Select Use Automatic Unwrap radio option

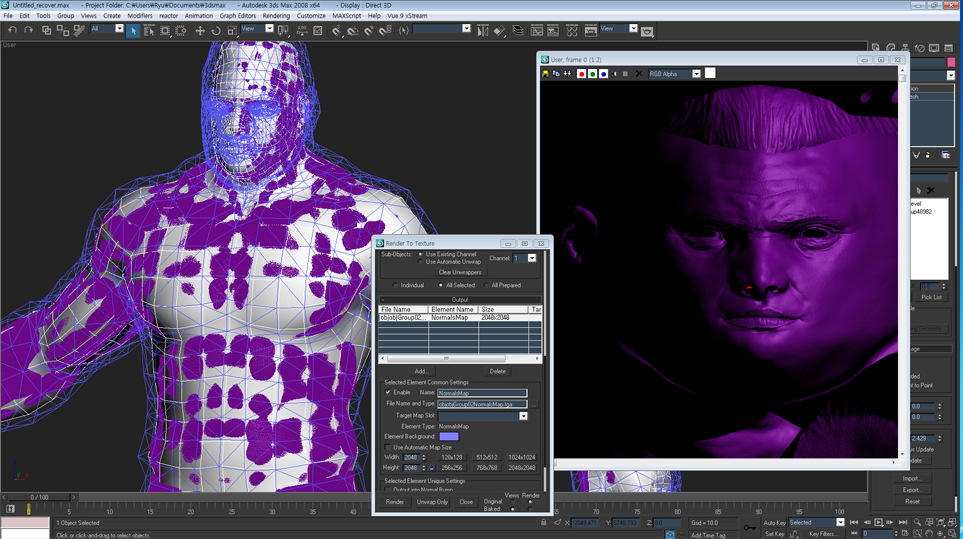point(421,262)
